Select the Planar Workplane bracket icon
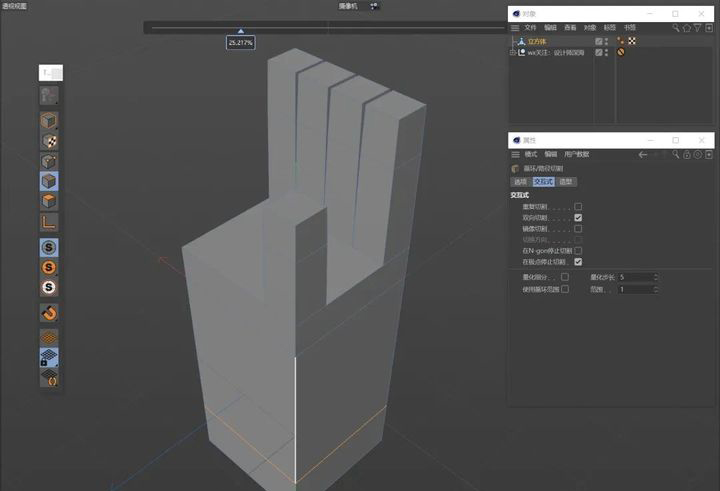Viewport: 720px width, 491px height. 49,378
